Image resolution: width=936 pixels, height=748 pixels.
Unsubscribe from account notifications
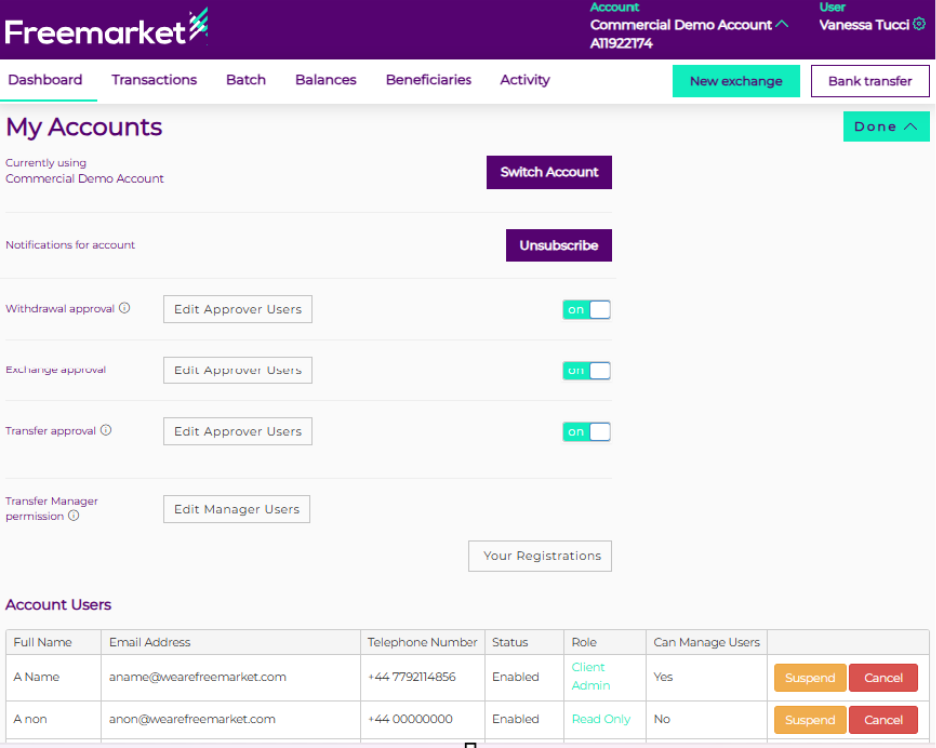pos(558,245)
